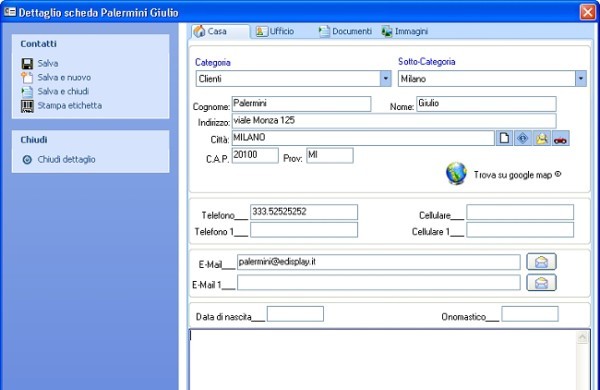Click the Categoria combo box showing Clienti
Screen dimensions: 600x390
(x=293, y=78)
